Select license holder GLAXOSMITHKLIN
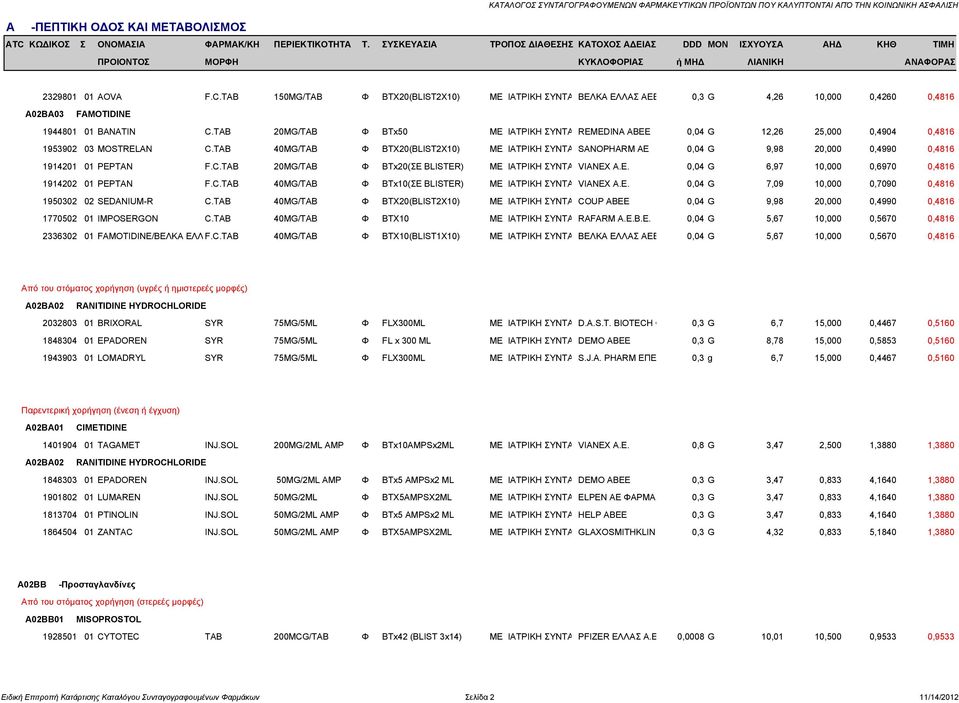The image size is (959, 703). click(x=616, y=532)
